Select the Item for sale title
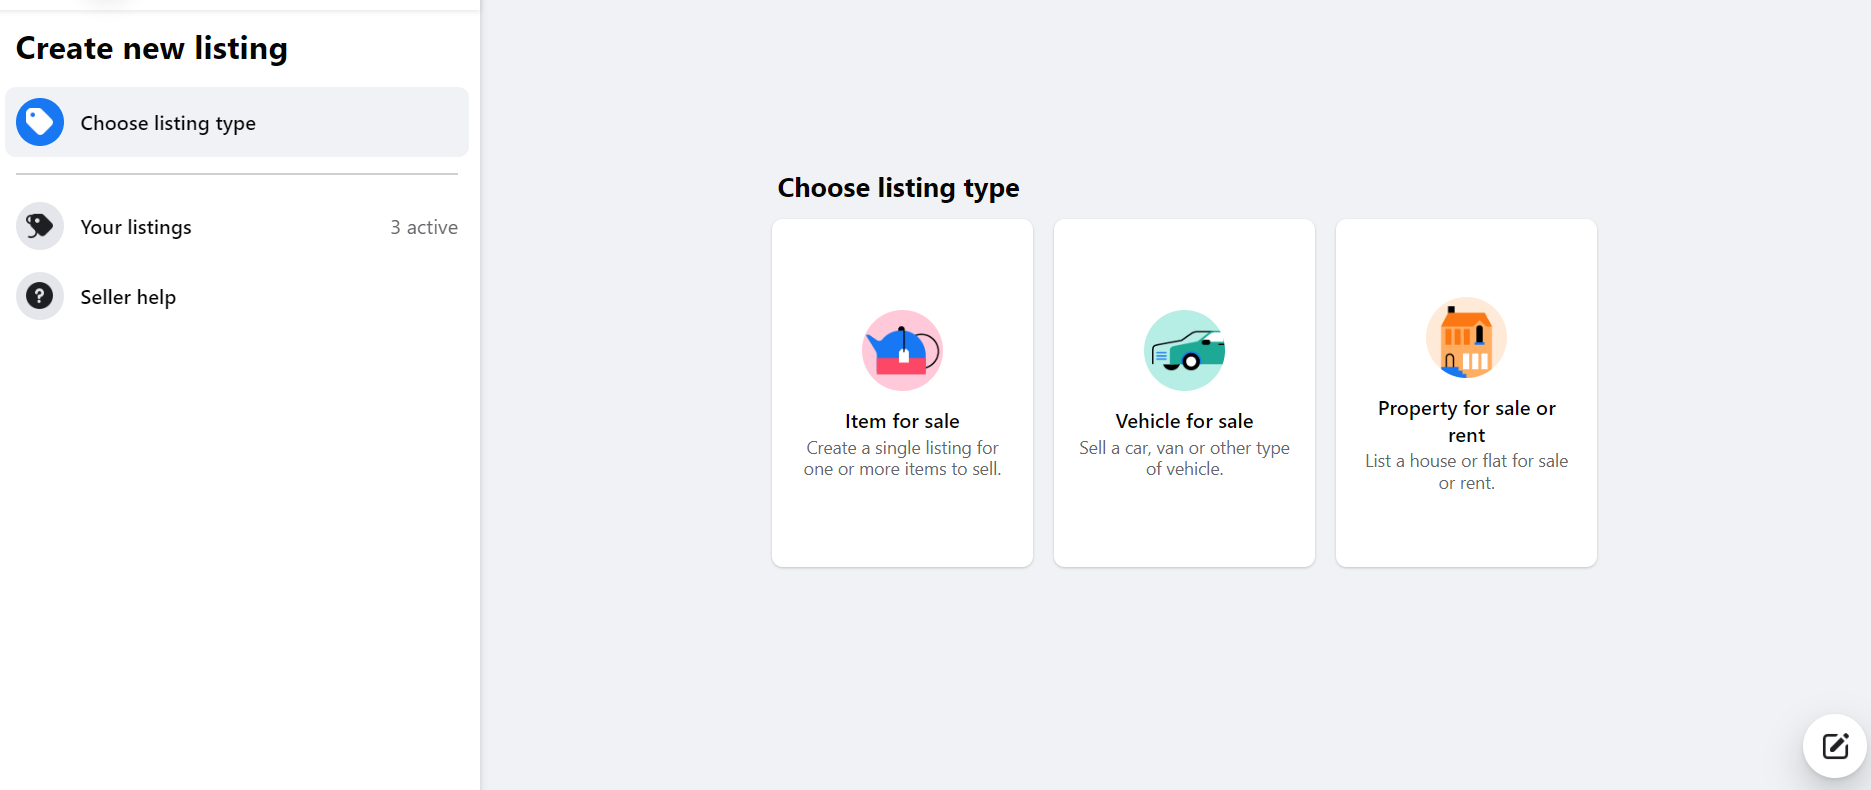The width and height of the screenshot is (1871, 790). [x=902, y=421]
